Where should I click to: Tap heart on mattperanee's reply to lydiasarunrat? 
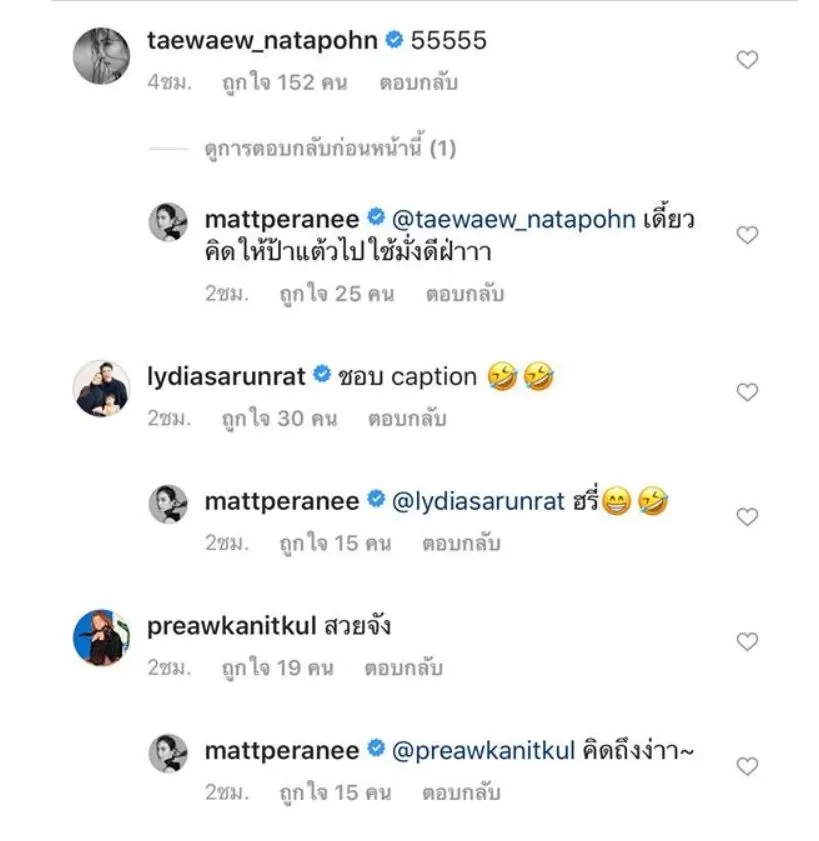pos(747,517)
